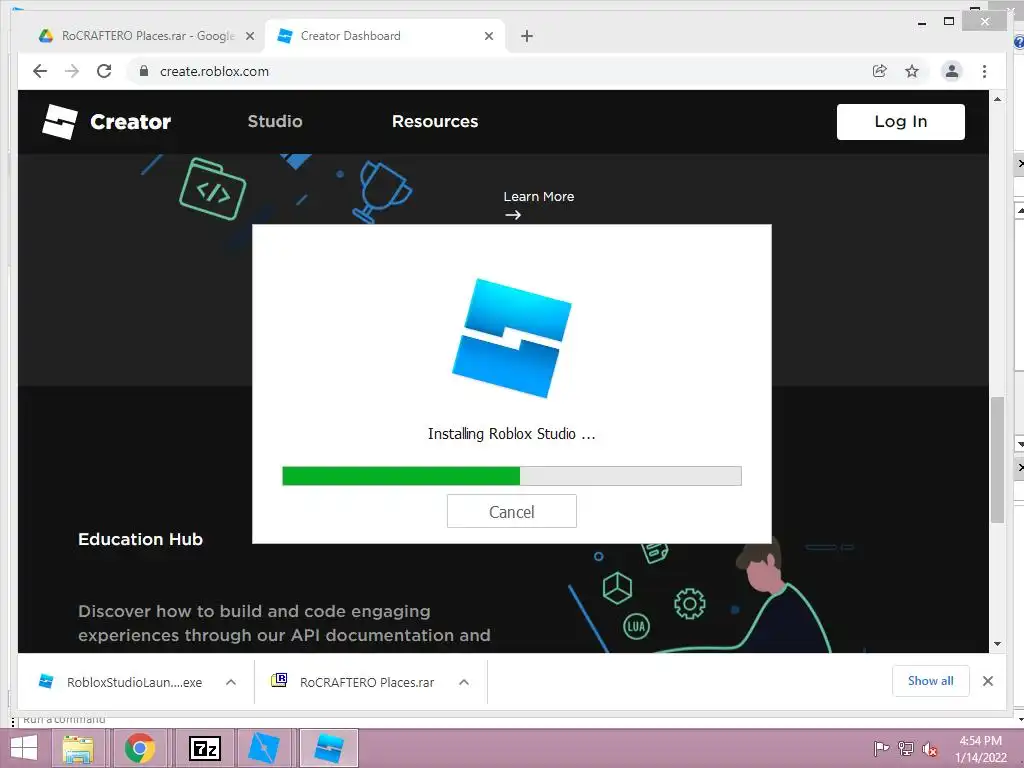Click the page scrollbar down arrow

coord(997,644)
